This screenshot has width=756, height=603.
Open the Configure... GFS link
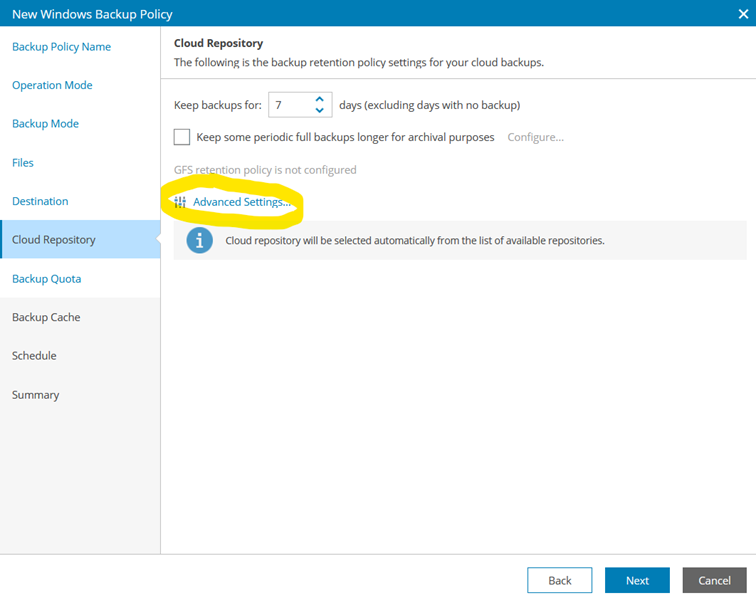coord(535,137)
